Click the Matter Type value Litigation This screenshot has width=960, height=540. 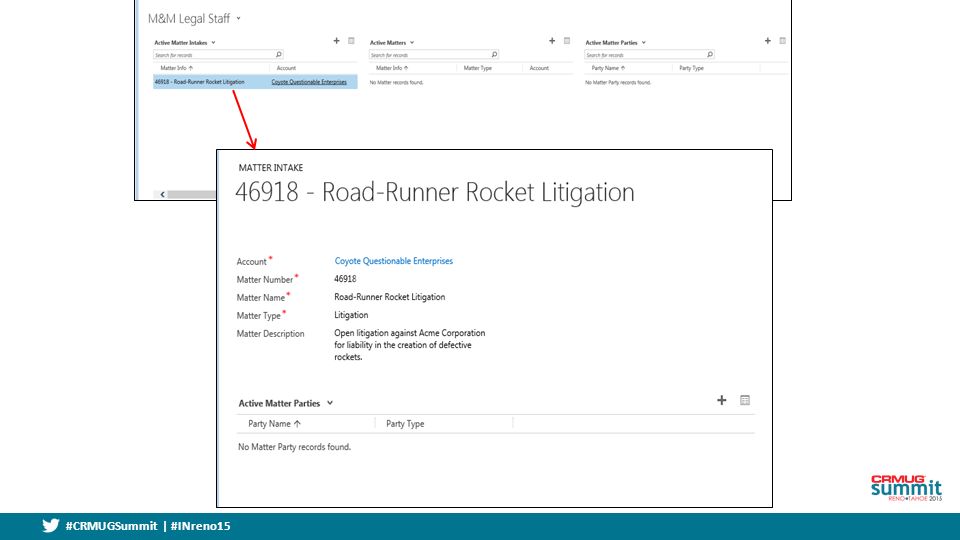point(351,315)
